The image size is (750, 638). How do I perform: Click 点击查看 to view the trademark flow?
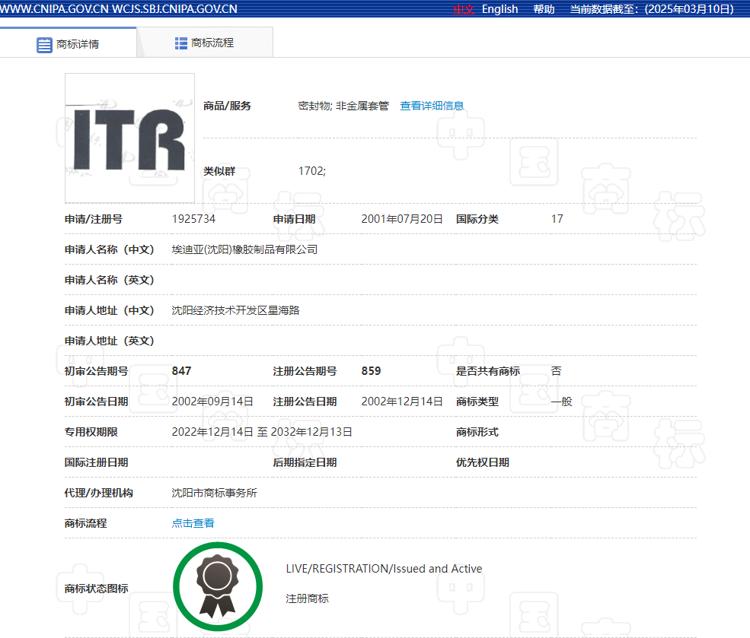[x=193, y=523]
